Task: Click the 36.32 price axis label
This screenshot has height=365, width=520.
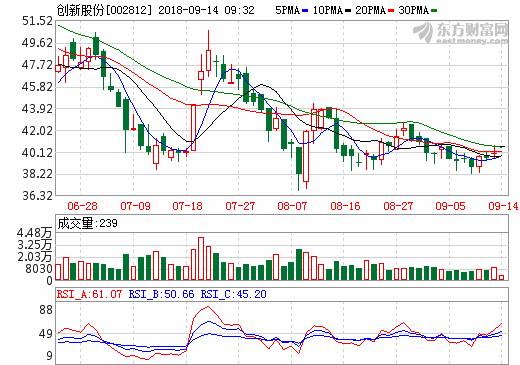Action: coord(37,196)
